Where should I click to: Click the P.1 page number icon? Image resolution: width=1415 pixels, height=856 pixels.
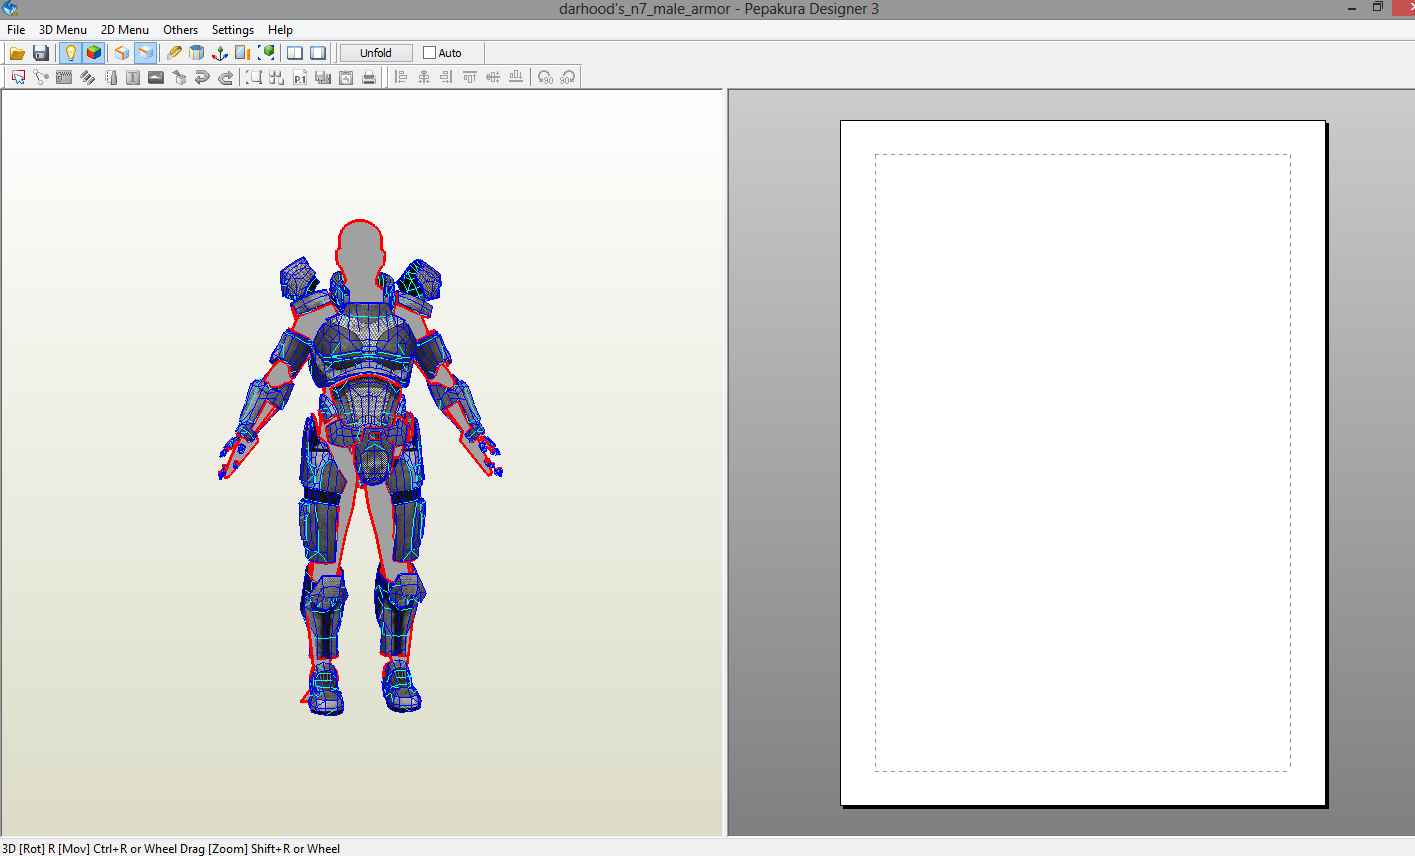(x=300, y=77)
